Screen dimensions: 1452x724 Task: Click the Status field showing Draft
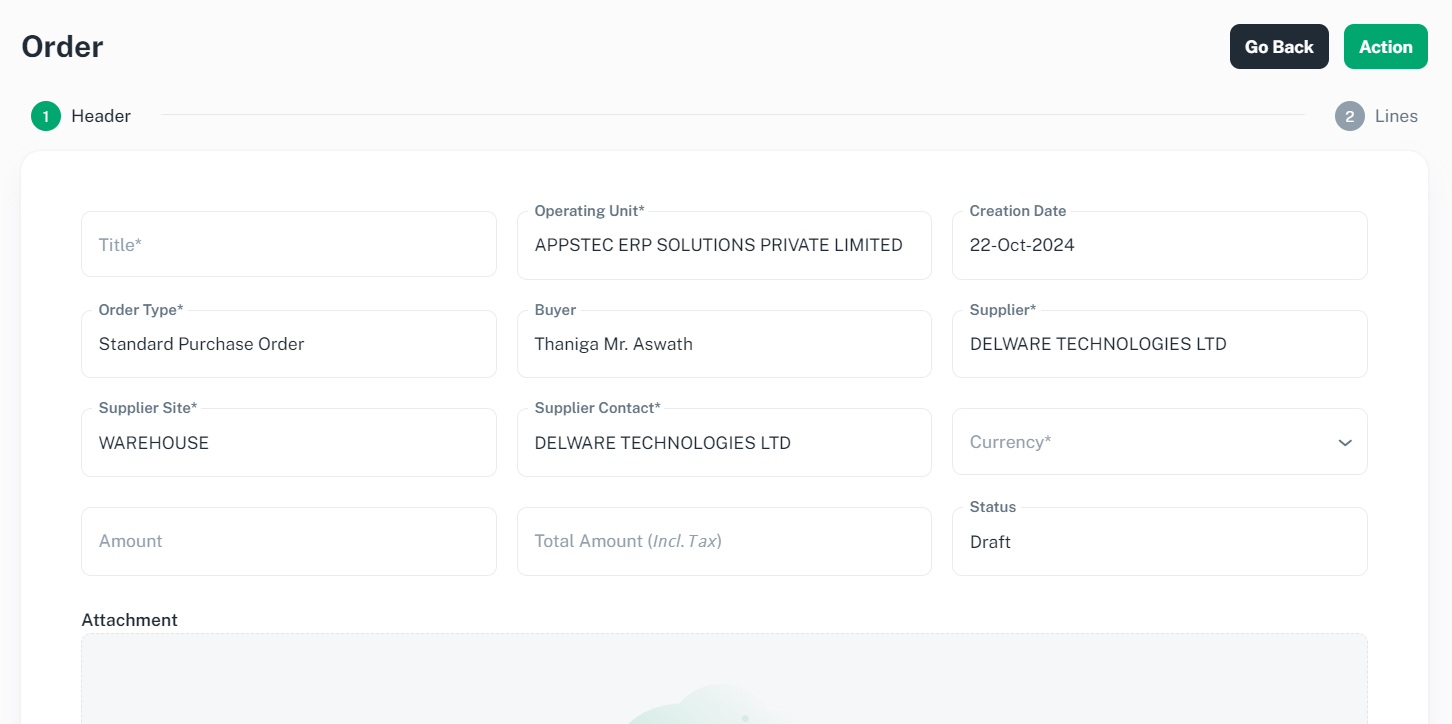[1159, 541]
